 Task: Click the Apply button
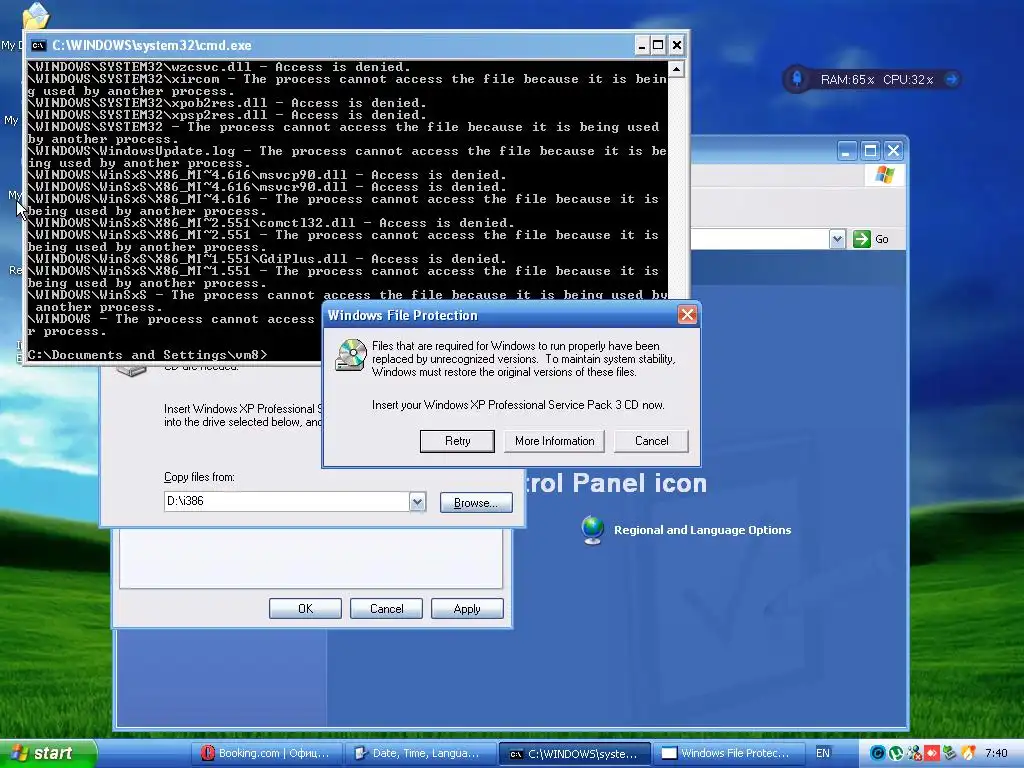coord(467,609)
